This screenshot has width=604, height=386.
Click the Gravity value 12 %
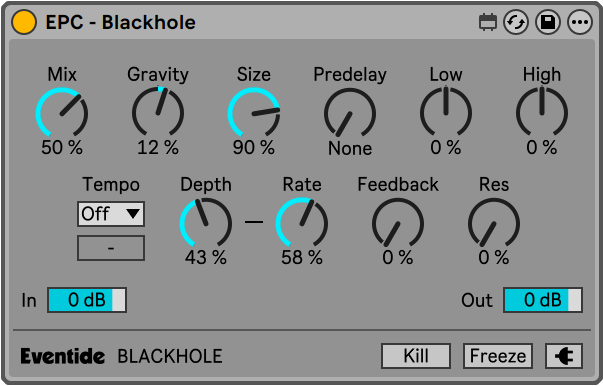(158, 148)
